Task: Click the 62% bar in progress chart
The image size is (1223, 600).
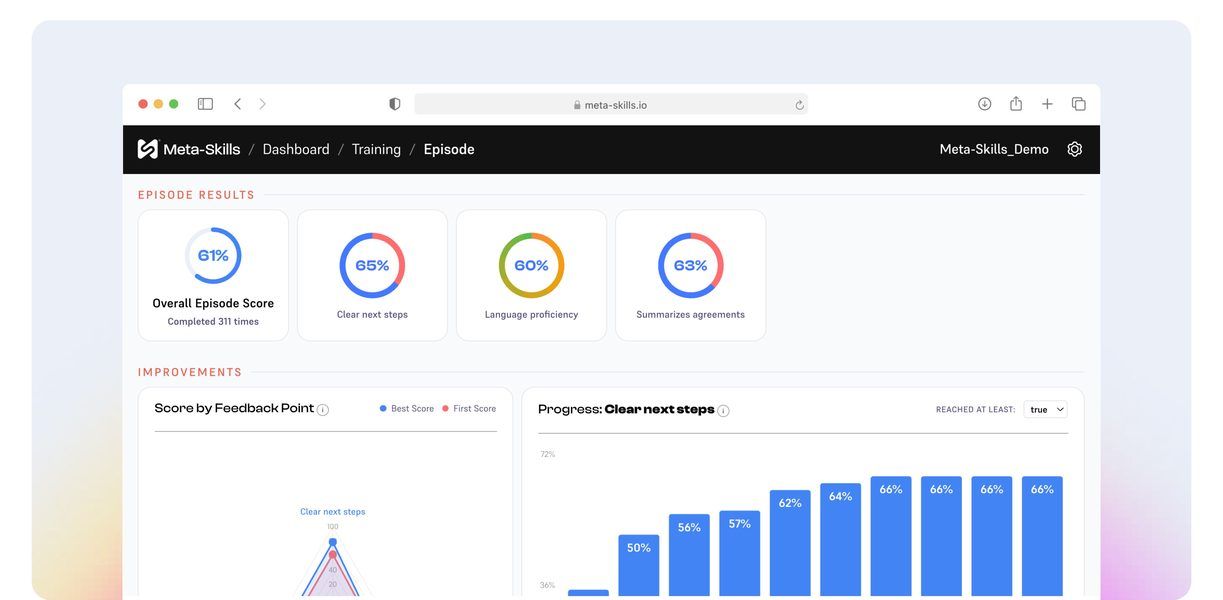Action: (790, 544)
